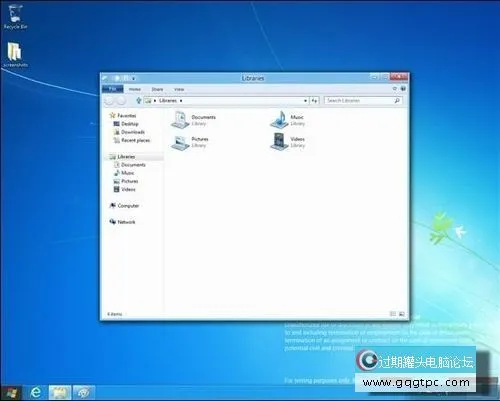Open the Recycle Bin desktop icon
This screenshot has width=500, height=401.
[15, 17]
